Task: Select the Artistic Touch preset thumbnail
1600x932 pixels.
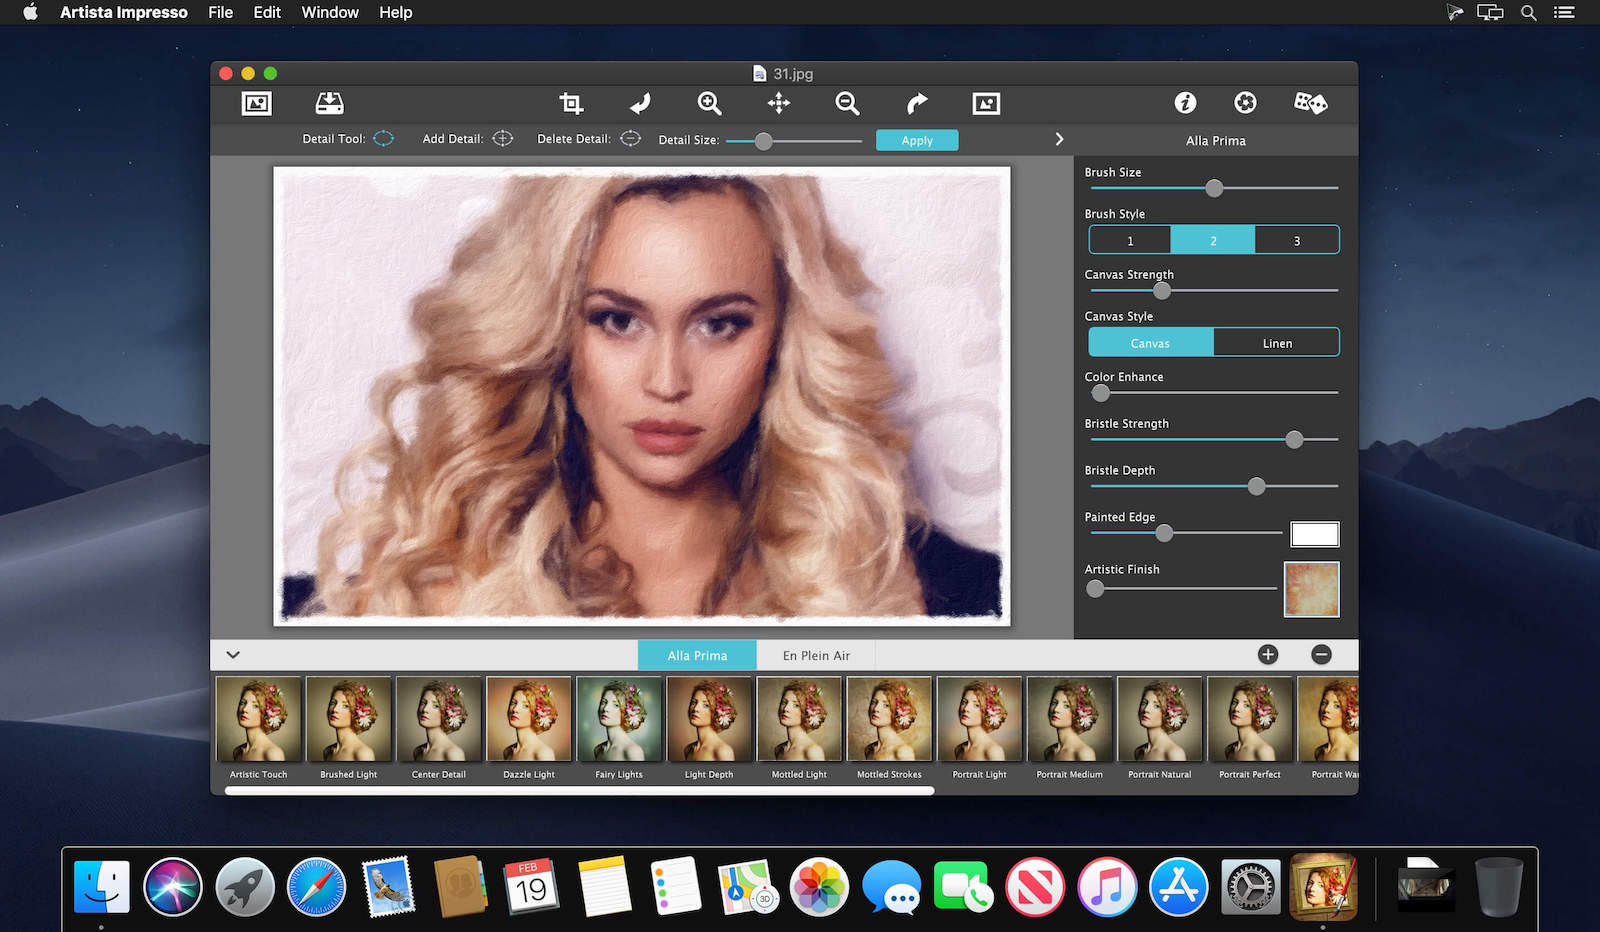Action: tap(258, 719)
